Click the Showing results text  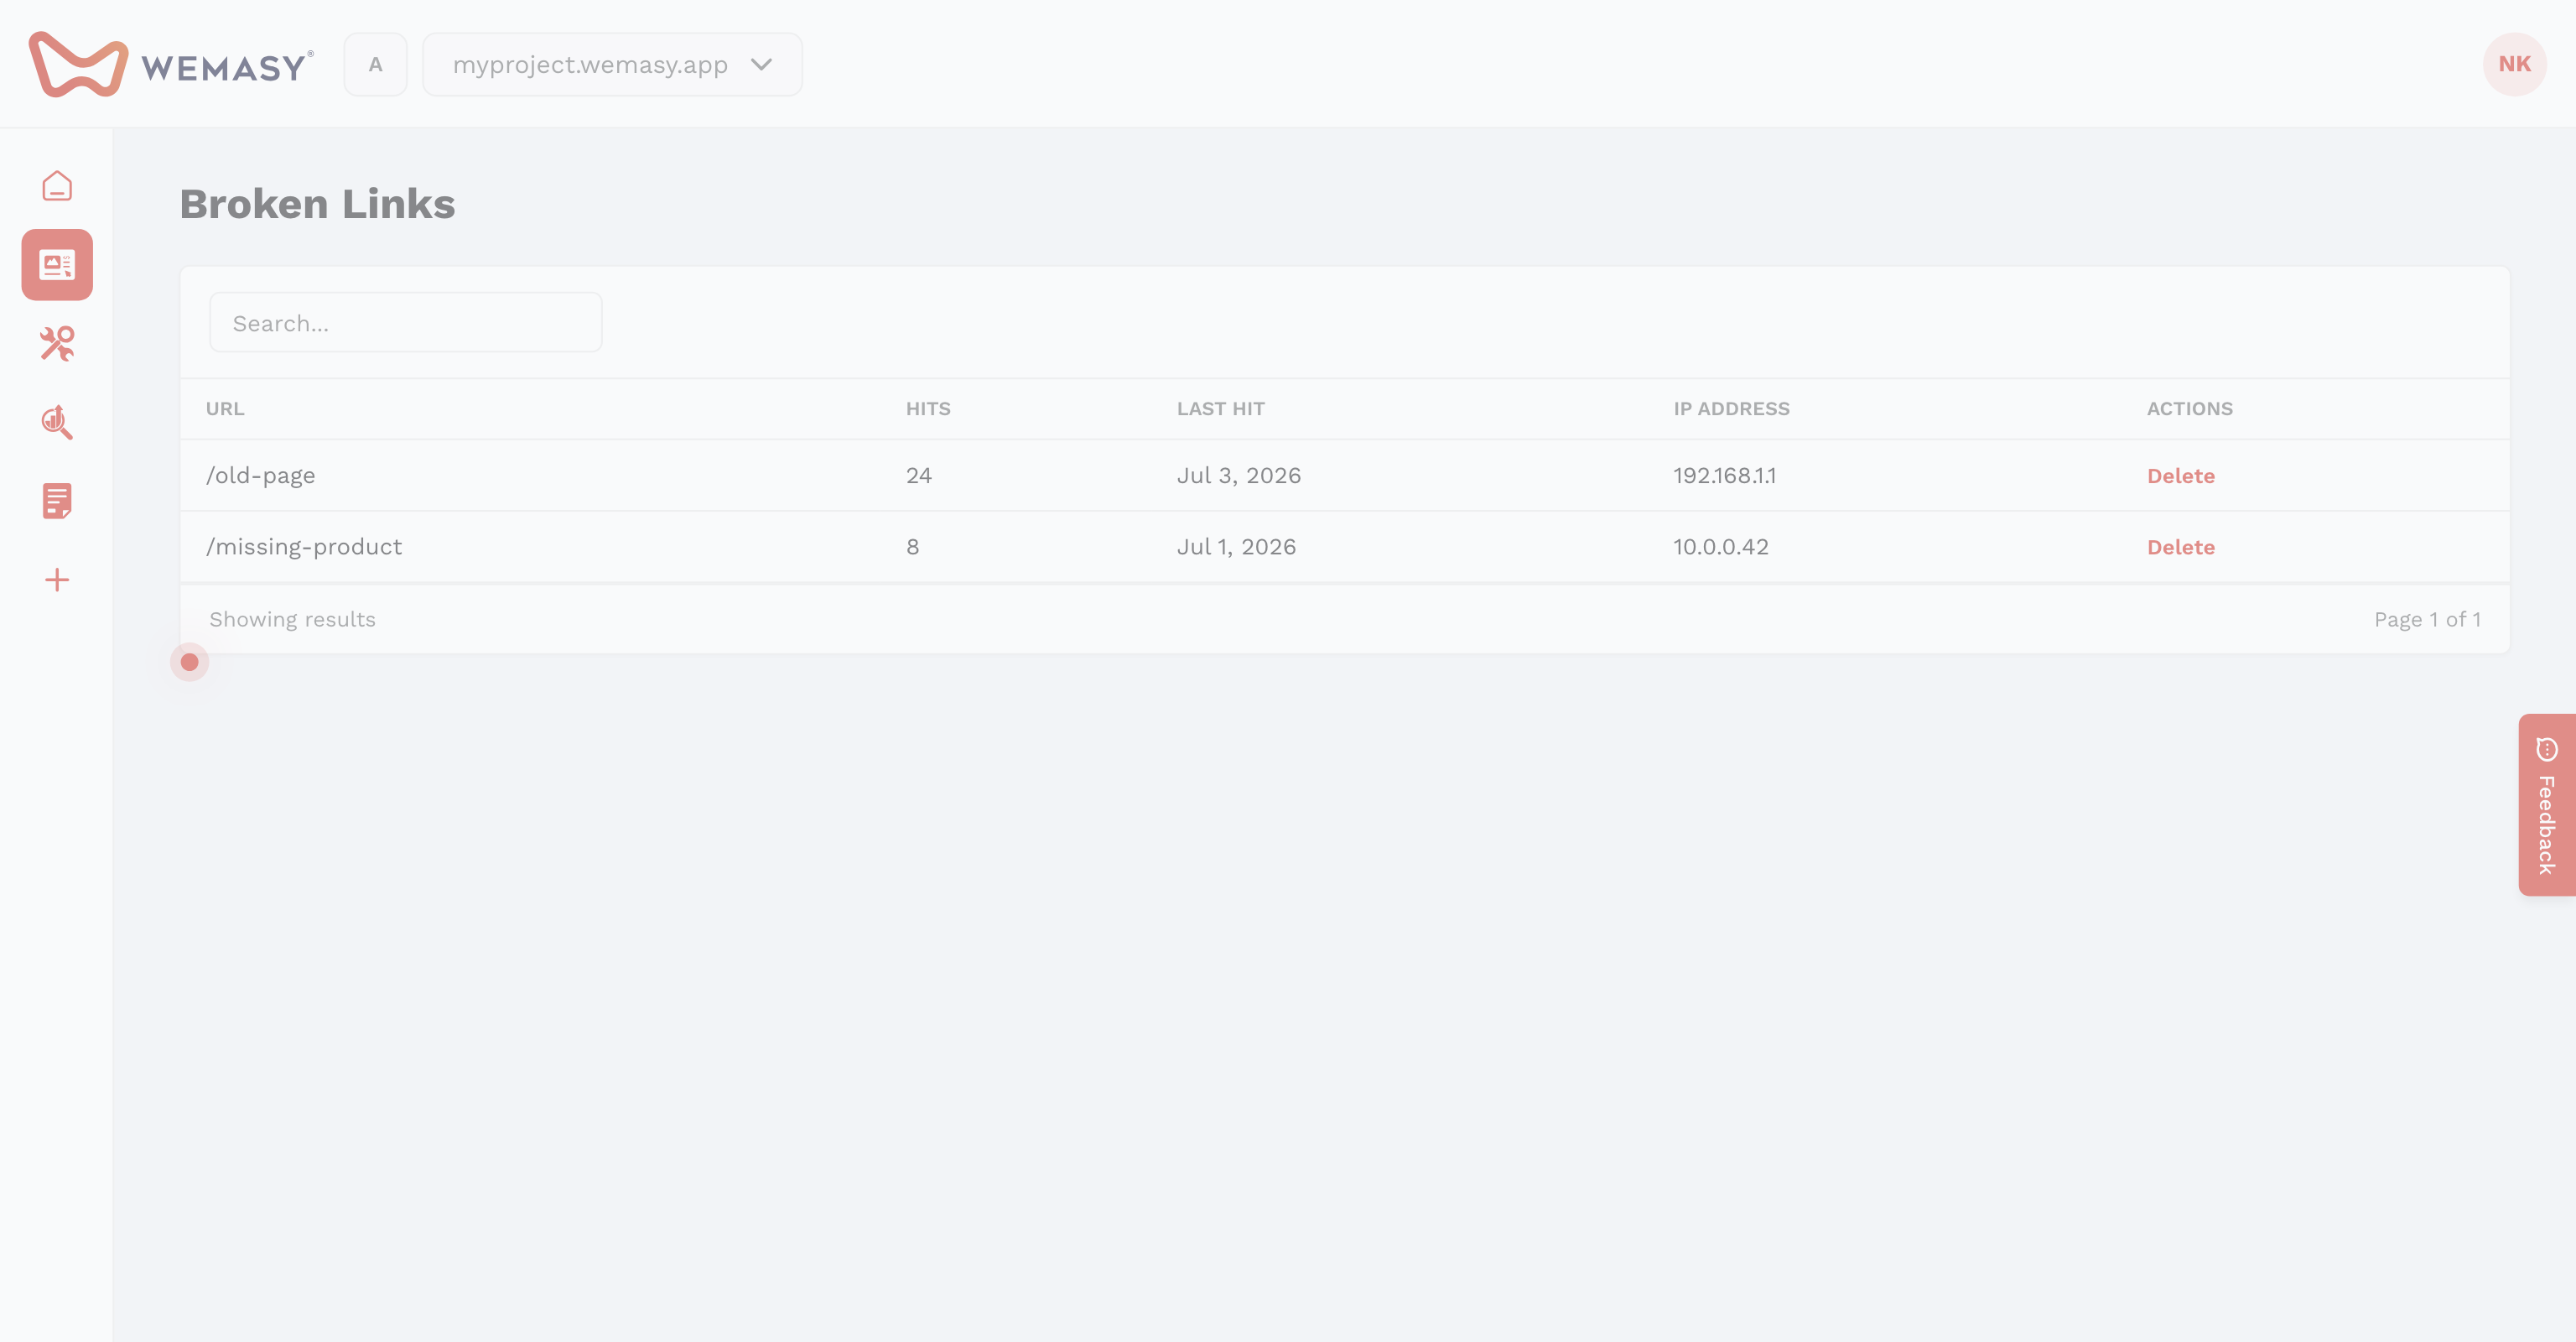tap(292, 620)
